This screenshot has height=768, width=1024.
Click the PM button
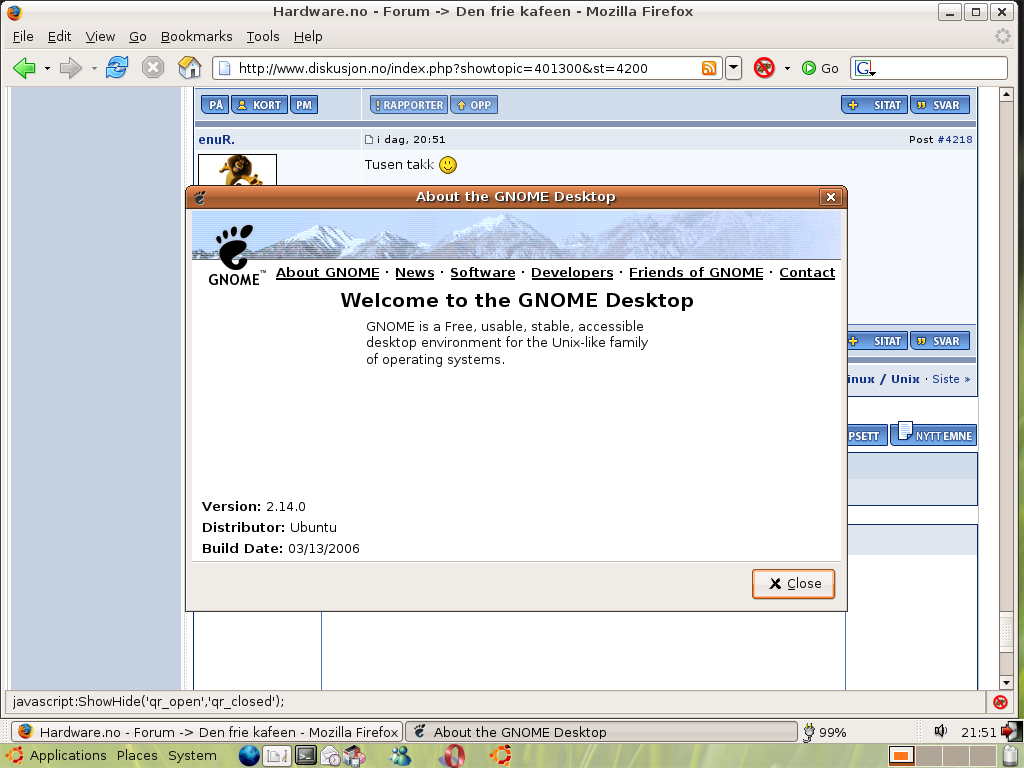coord(304,104)
